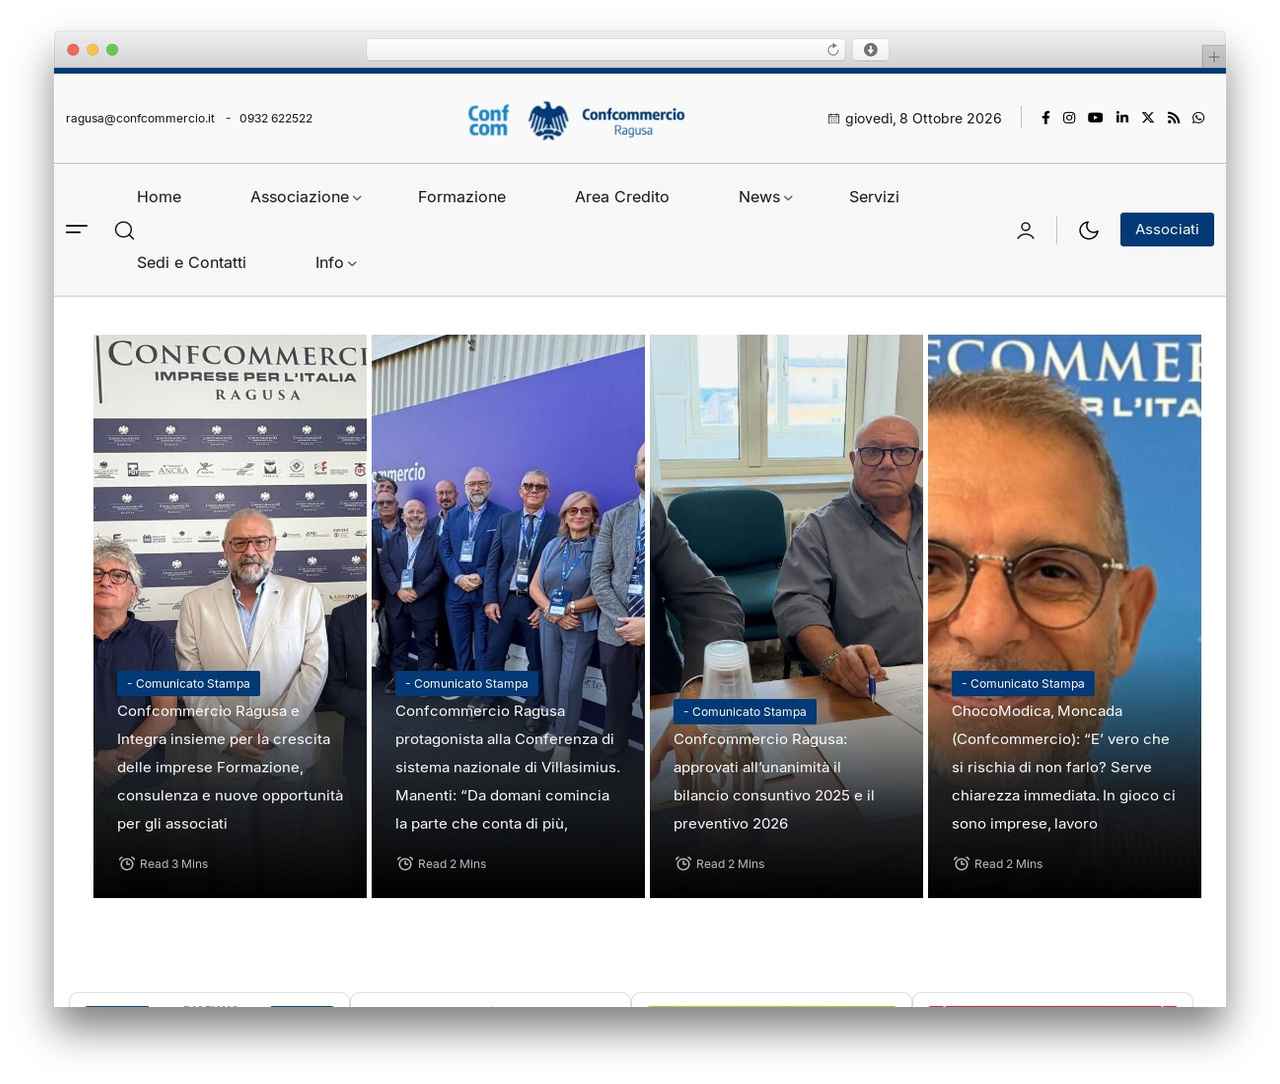
Task: Open site search magnifier icon
Action: click(x=124, y=230)
